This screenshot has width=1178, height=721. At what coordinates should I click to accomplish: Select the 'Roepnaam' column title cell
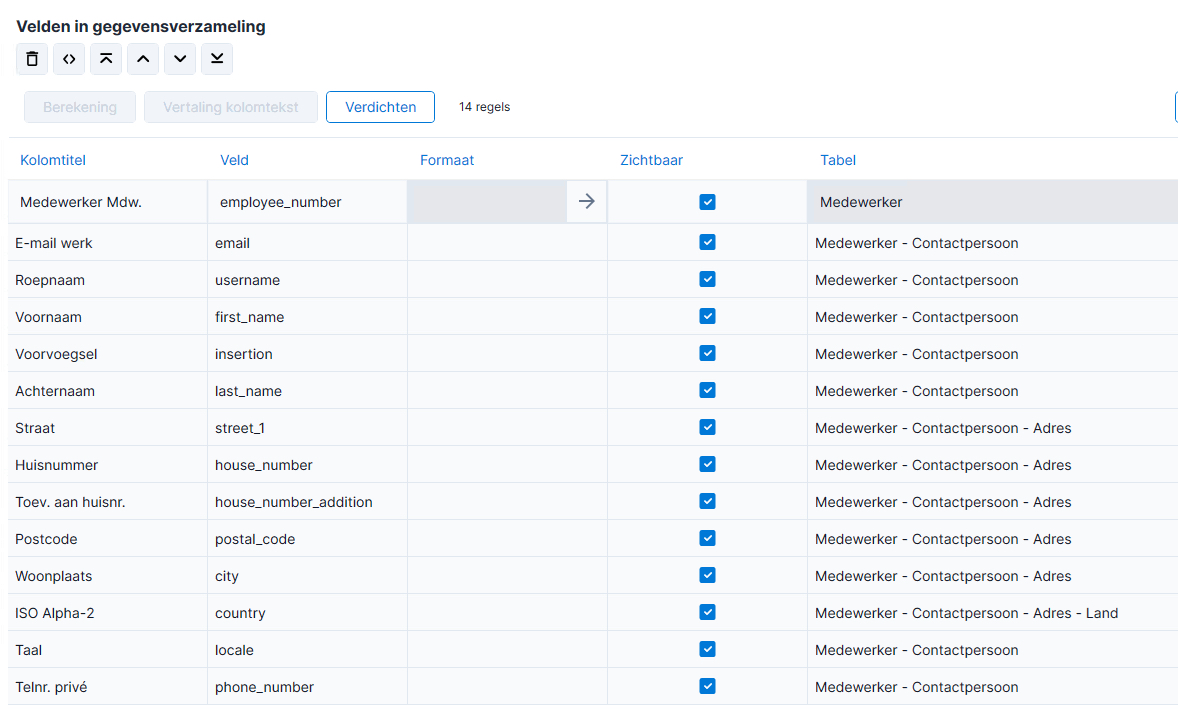point(107,280)
